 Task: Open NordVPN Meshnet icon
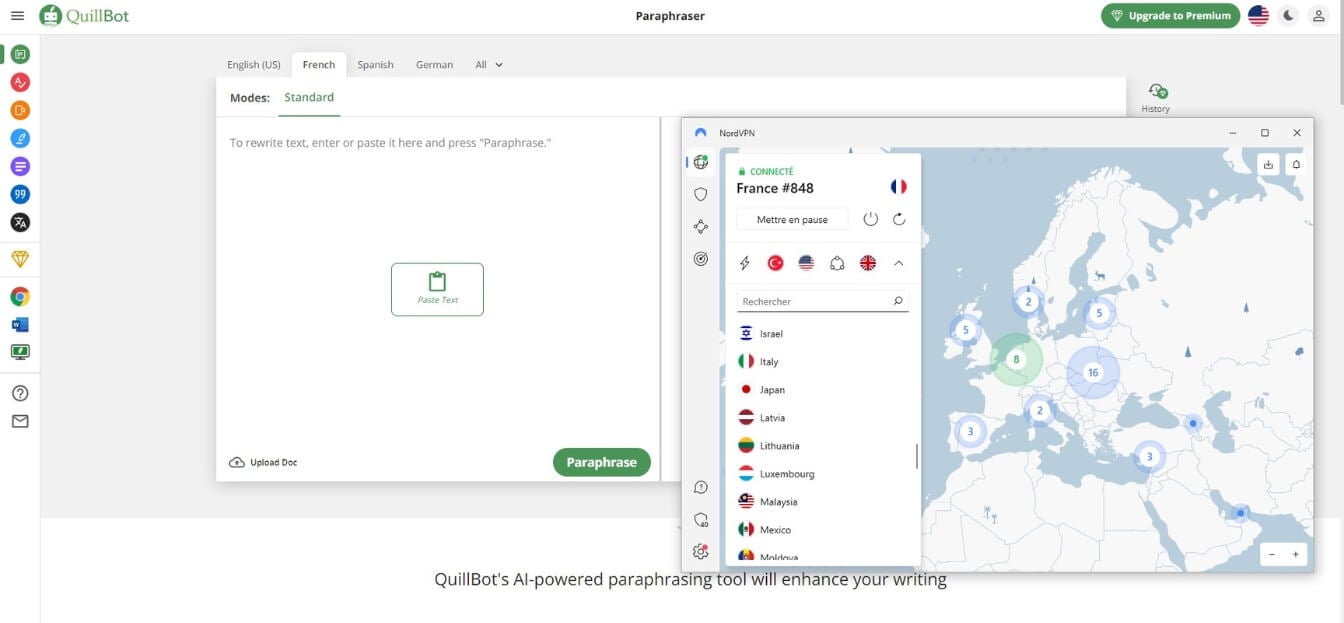[701, 227]
